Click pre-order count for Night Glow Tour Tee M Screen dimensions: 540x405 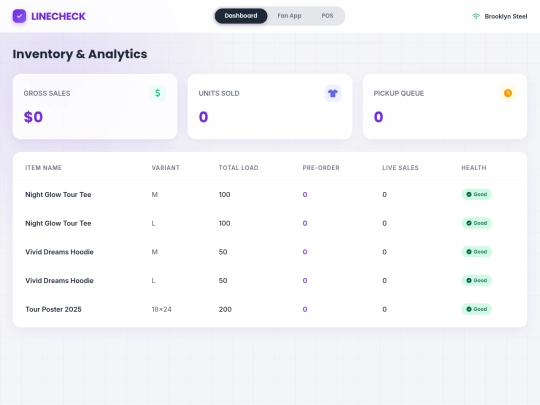pos(305,195)
